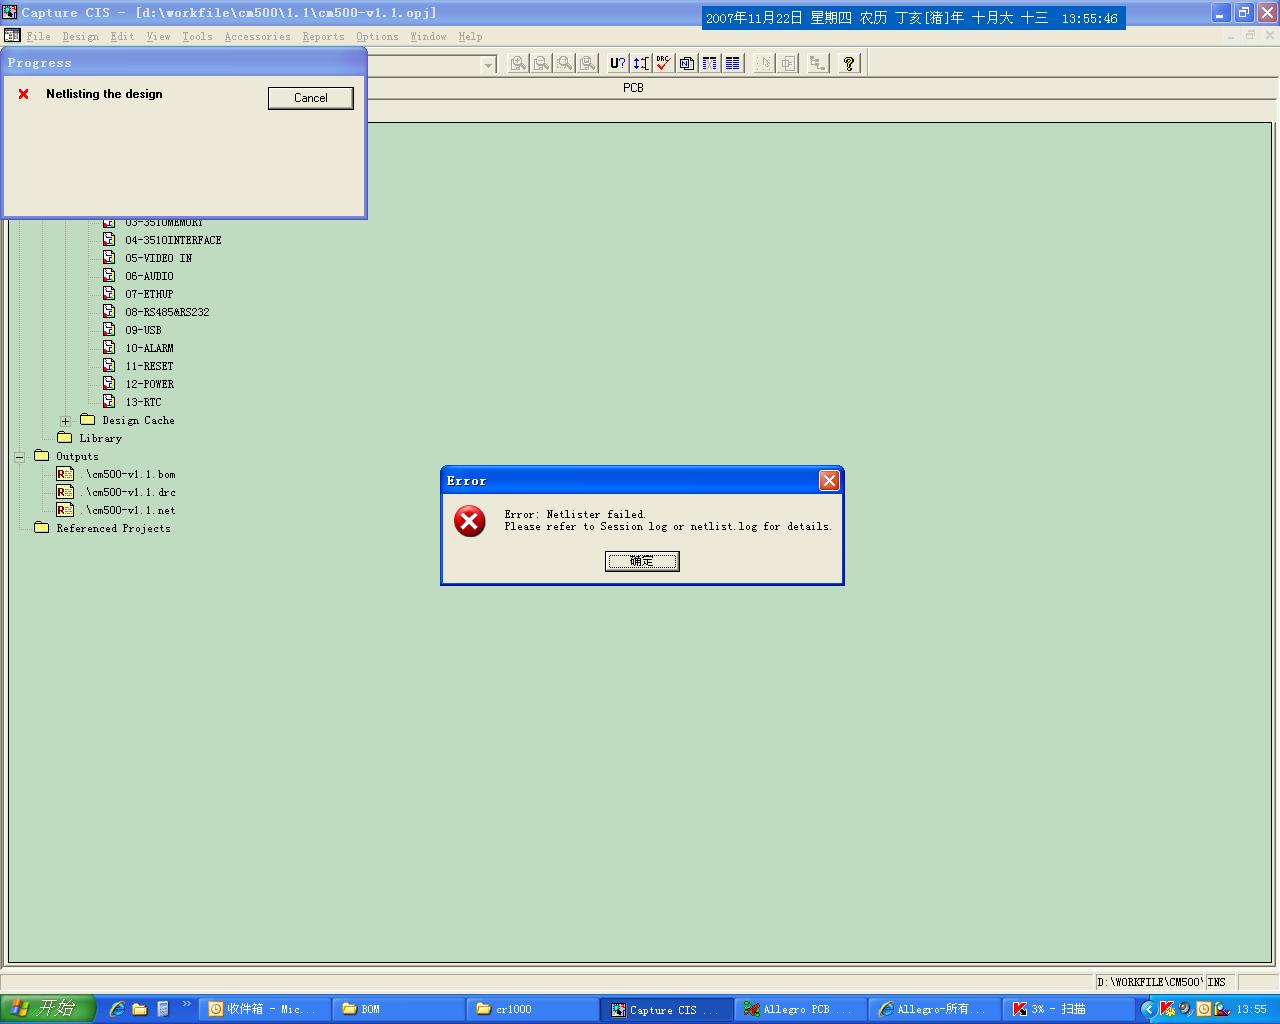This screenshot has height=1024, width=1280.
Task: Open the Window menu
Action: pos(428,36)
